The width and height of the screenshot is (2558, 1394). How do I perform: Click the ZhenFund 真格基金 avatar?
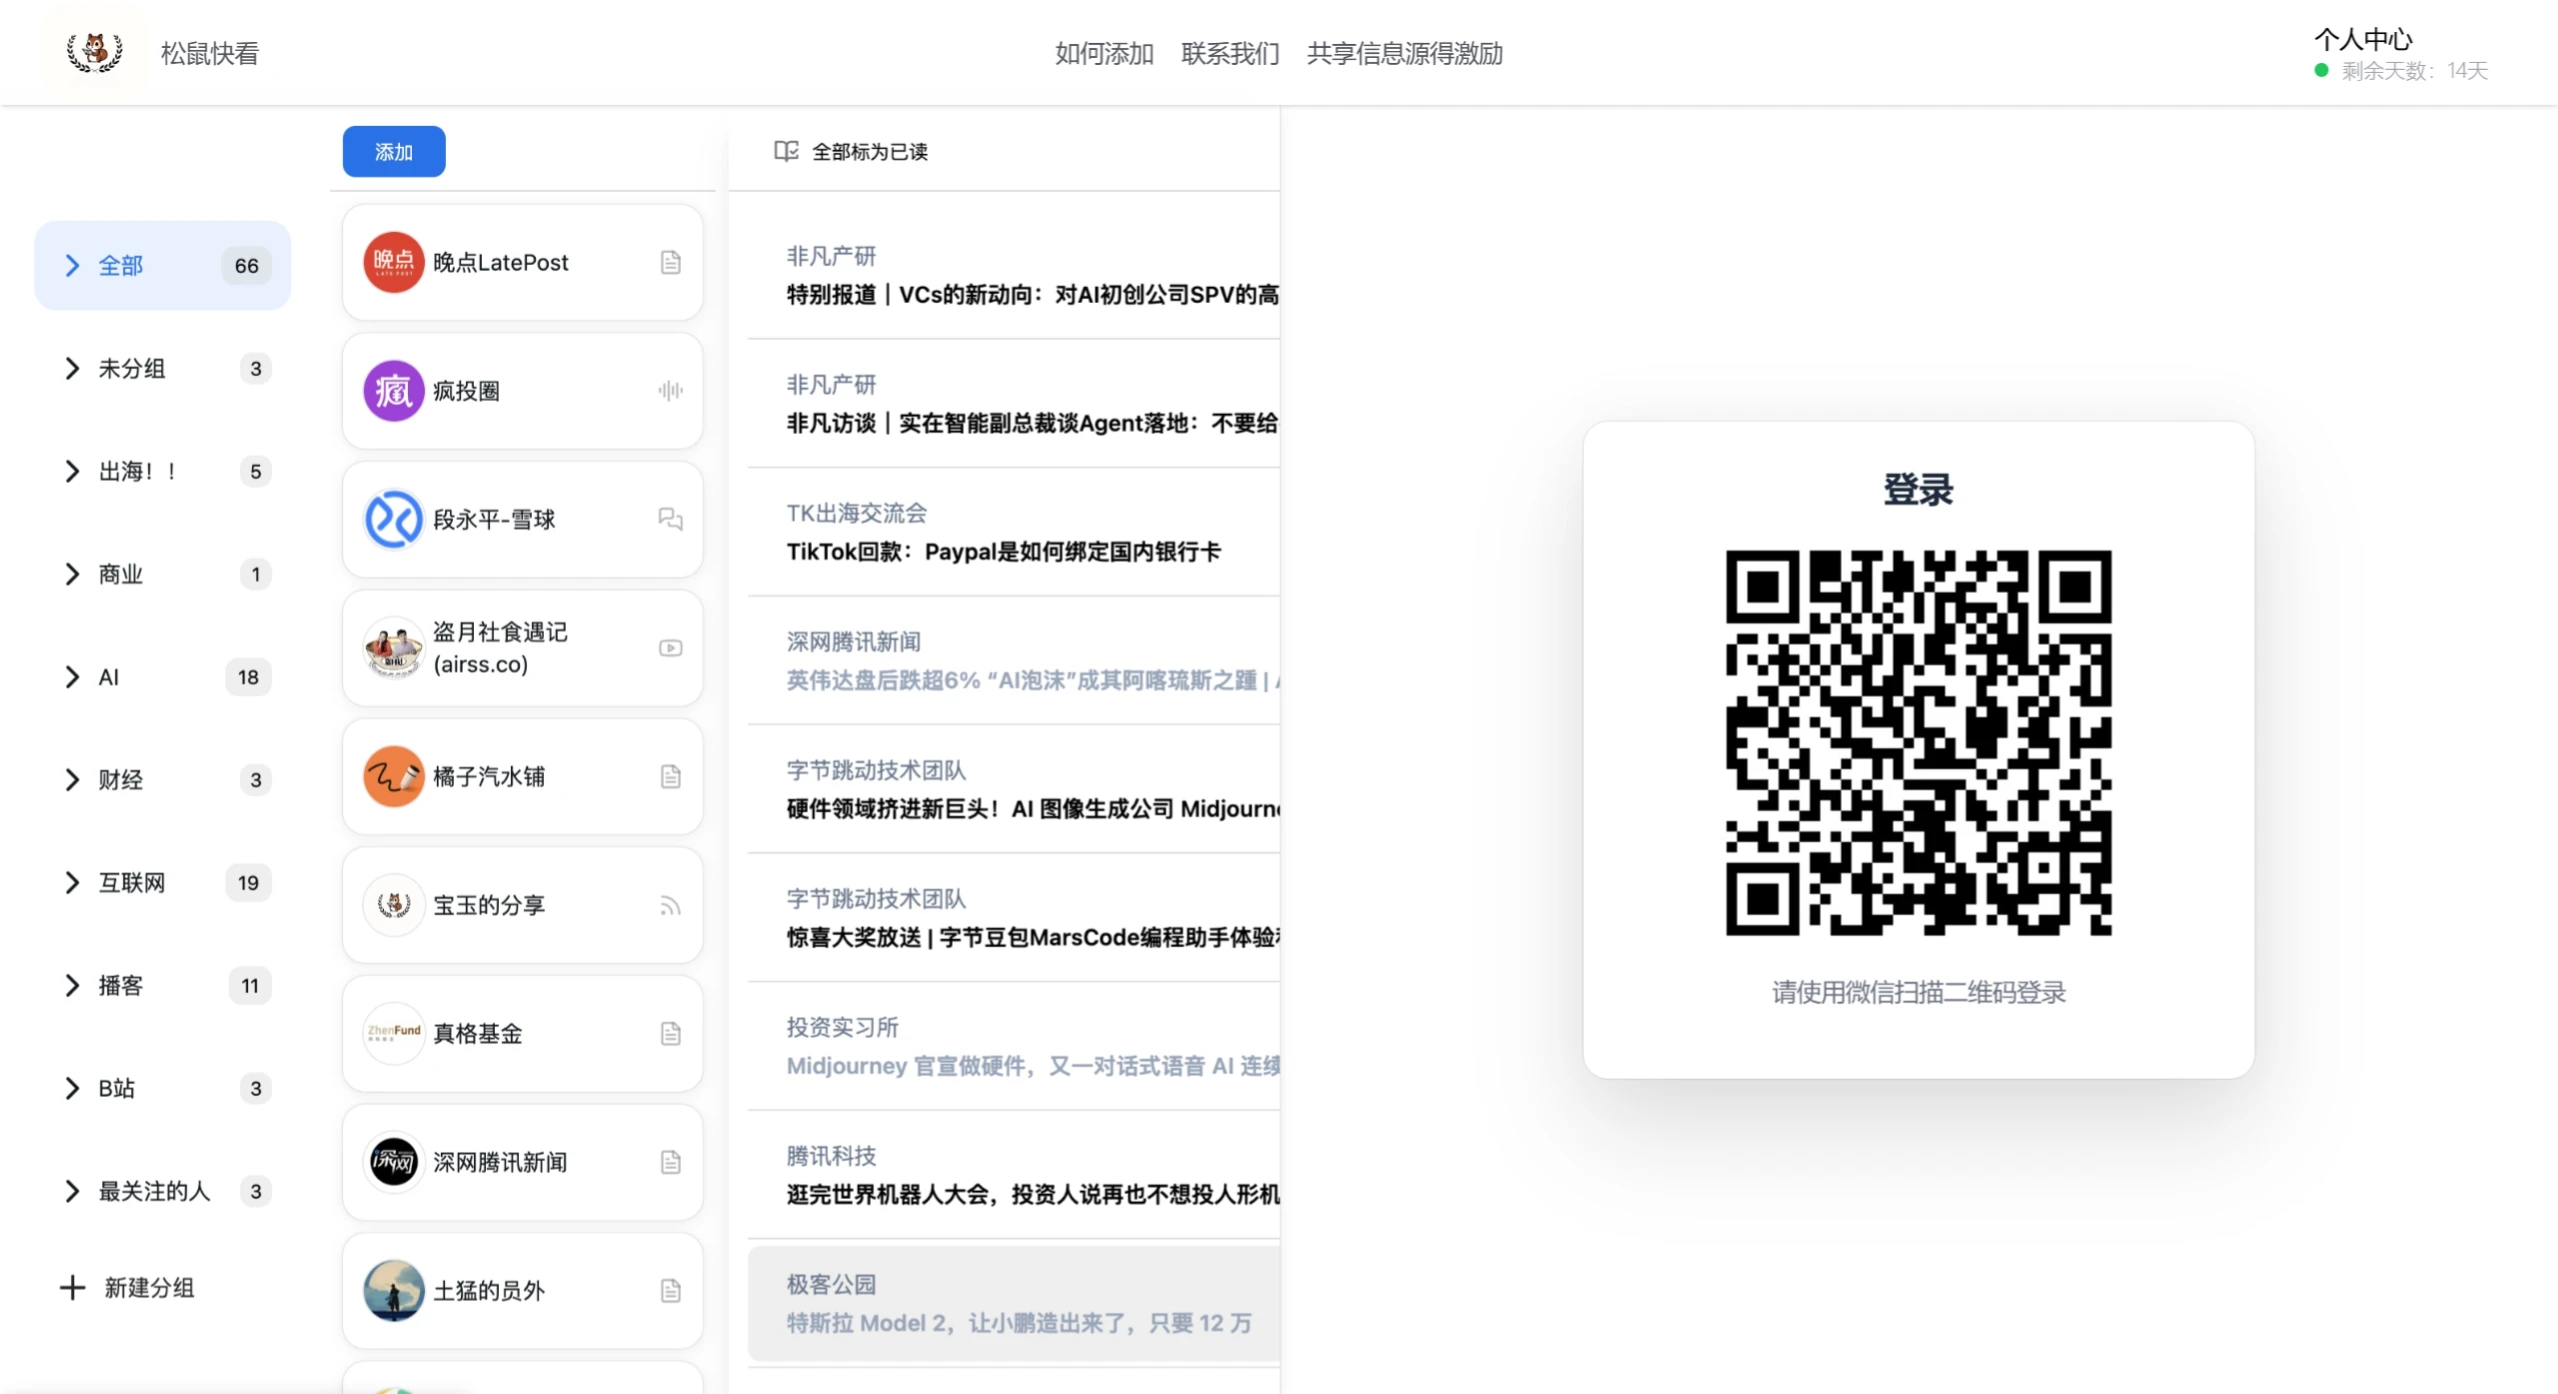[x=393, y=1033]
